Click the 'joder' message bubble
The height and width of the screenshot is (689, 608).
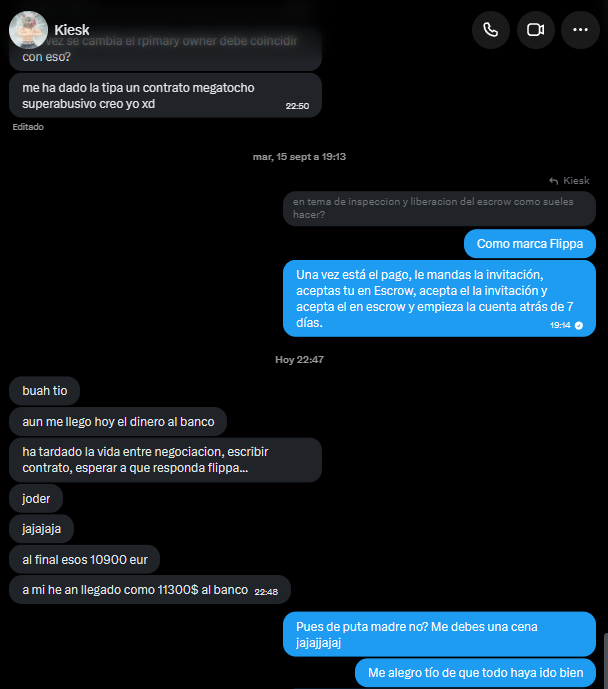point(36,499)
